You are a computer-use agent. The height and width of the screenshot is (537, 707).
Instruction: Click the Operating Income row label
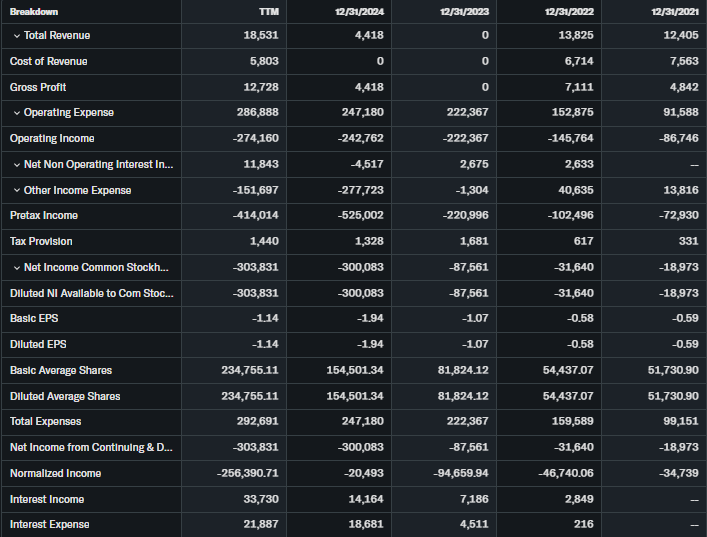[x=52, y=139]
